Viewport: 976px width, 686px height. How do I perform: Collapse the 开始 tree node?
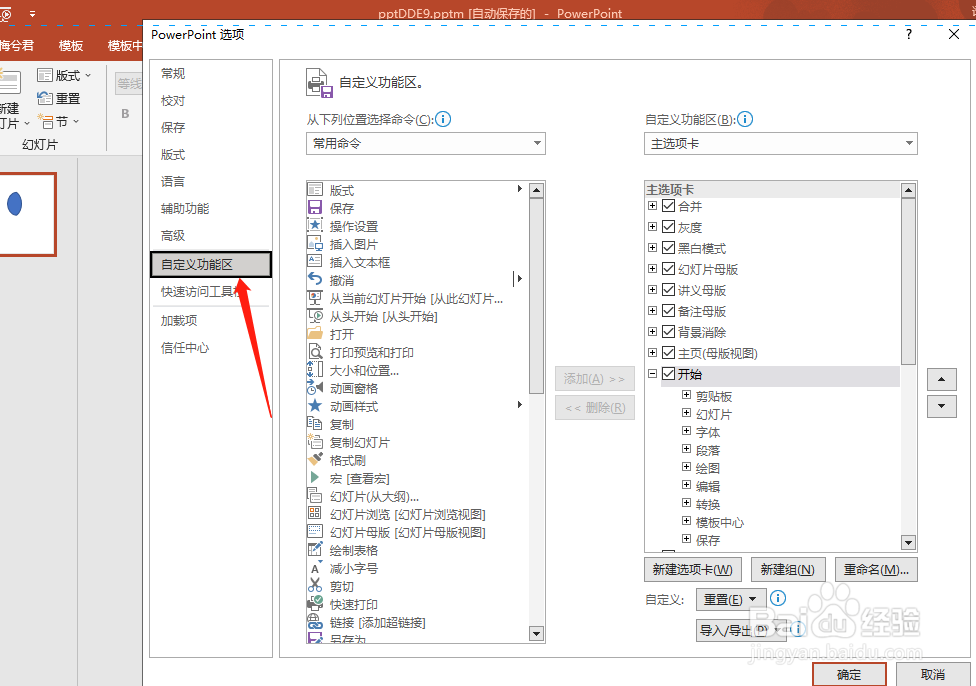(x=652, y=374)
